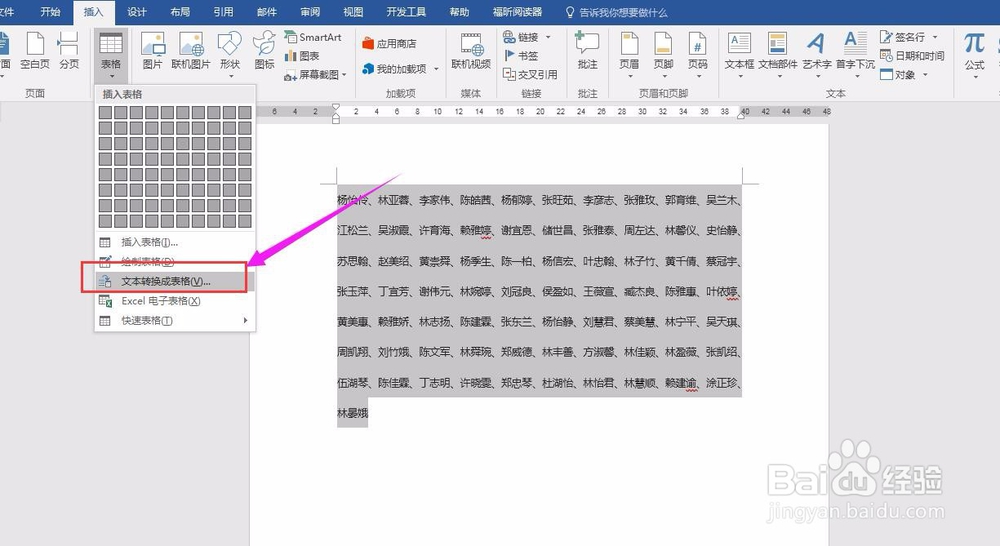Click the 链接 link button
This screenshot has width=1000, height=546.
[521, 37]
